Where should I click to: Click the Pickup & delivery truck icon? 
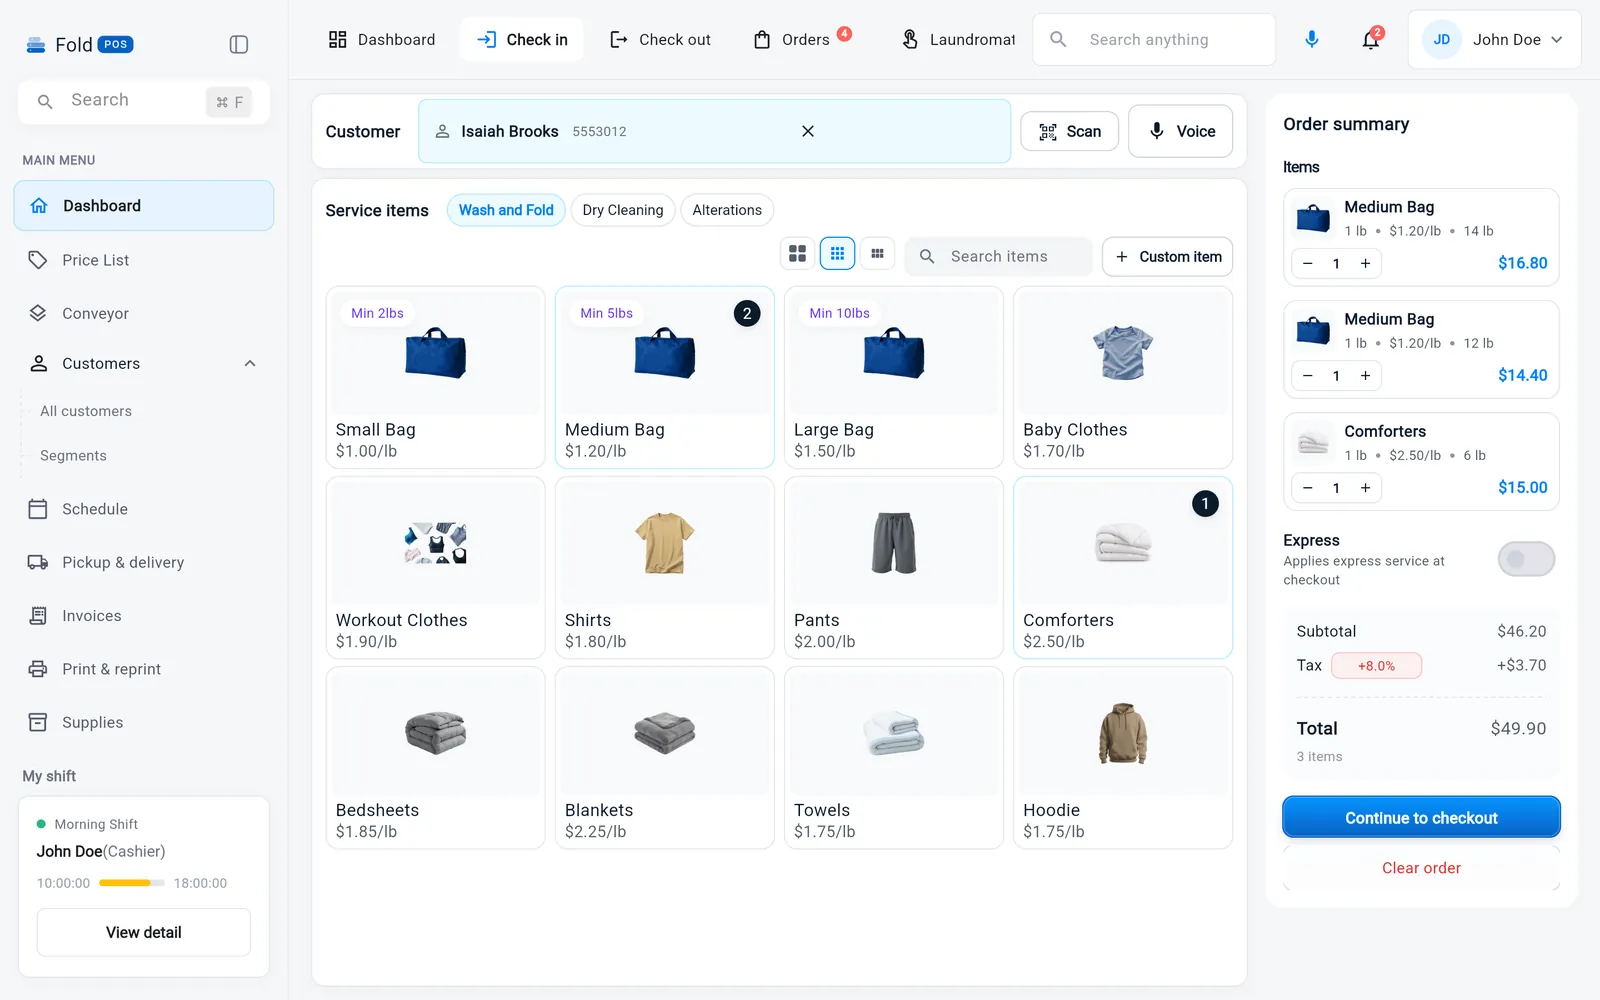click(x=38, y=562)
